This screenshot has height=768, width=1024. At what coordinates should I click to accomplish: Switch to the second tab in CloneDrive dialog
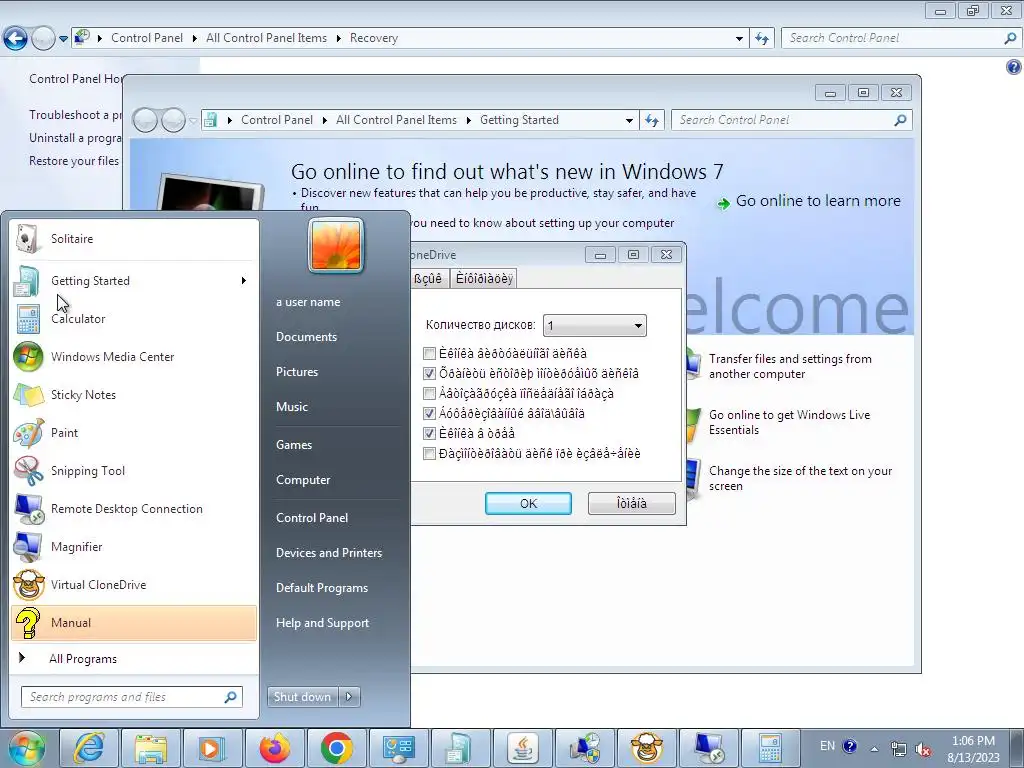[x=484, y=279]
